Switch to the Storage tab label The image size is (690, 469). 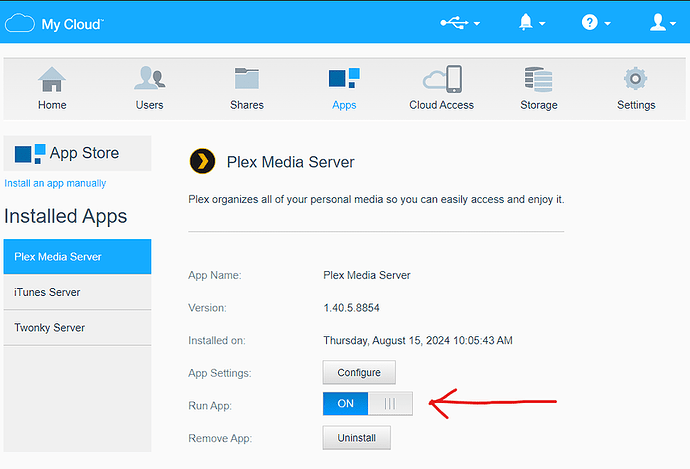[539, 106]
